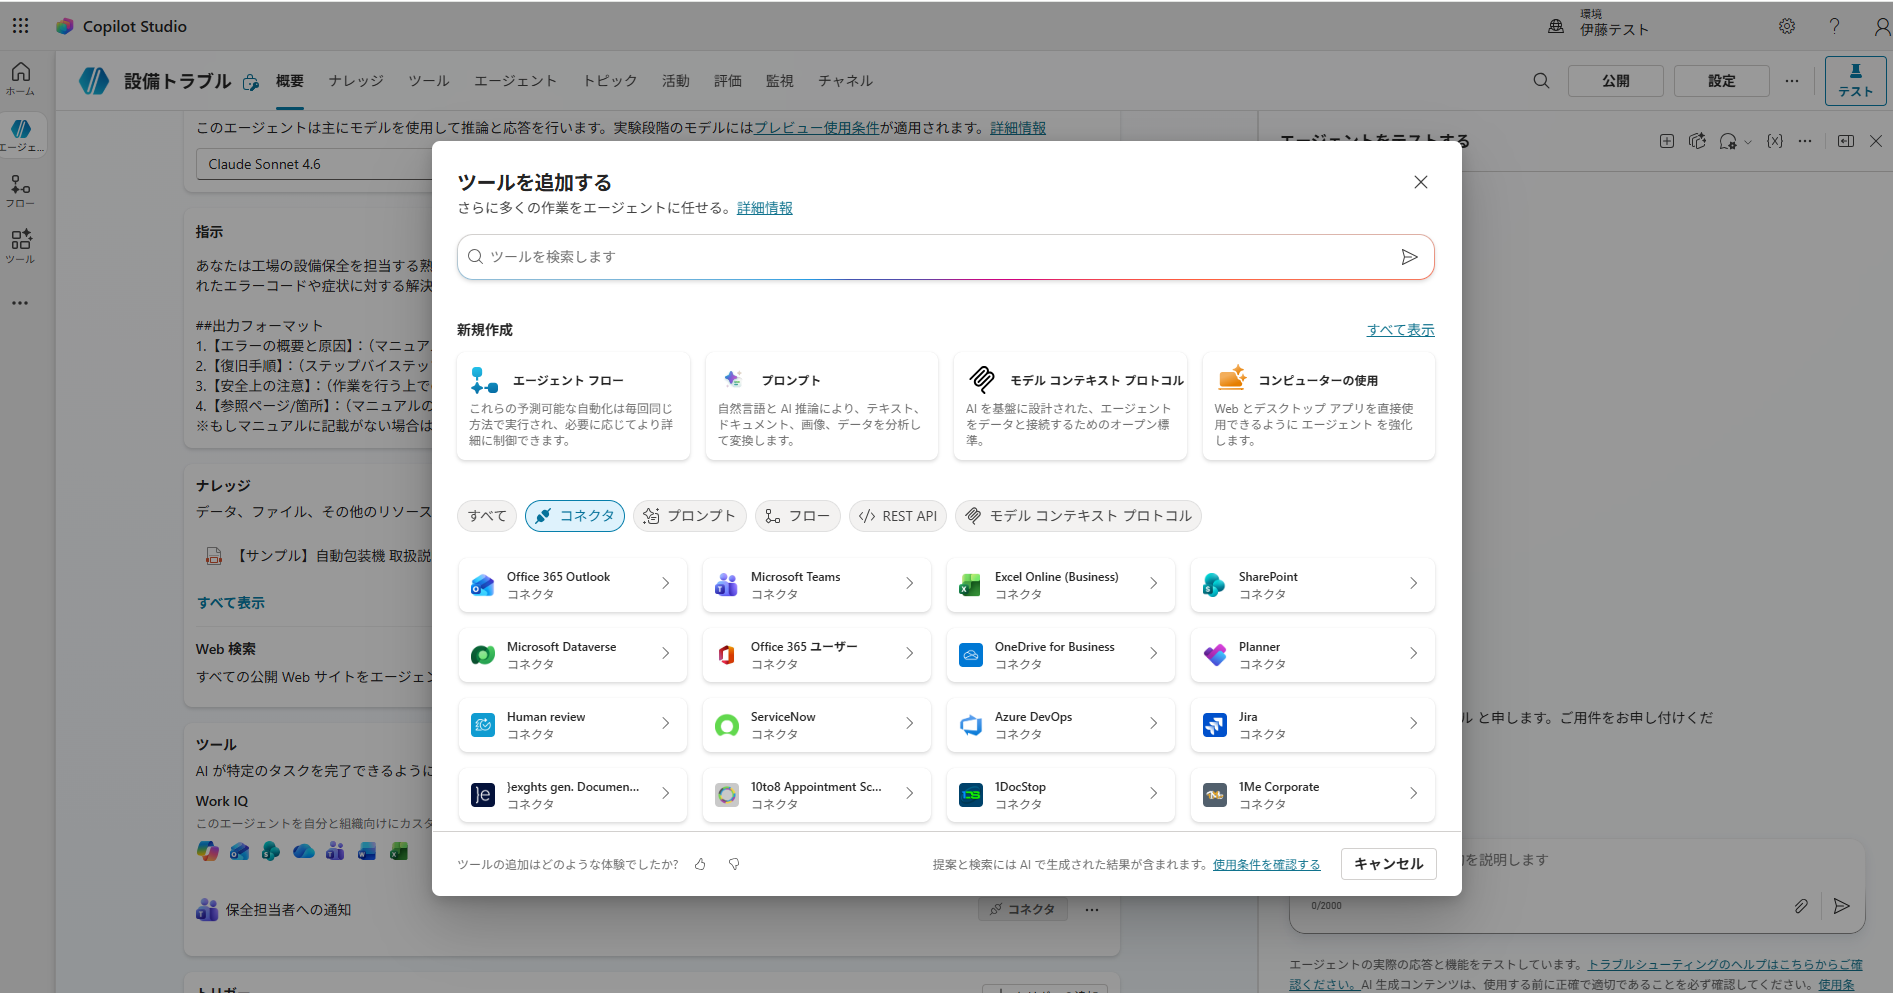Screen dimensions: 1893x993
Task: Switch to the 評価 tab
Action: pos(728,81)
